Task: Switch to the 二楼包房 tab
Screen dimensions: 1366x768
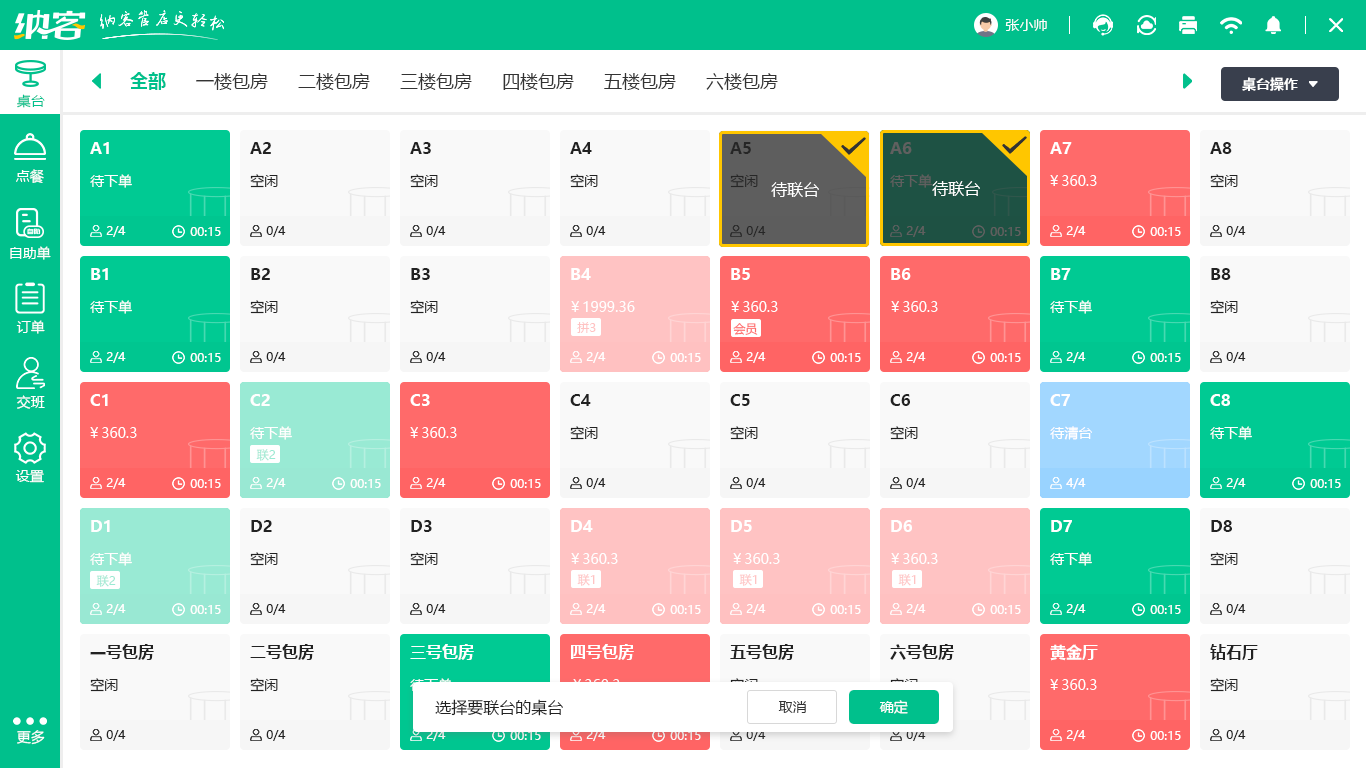Action: coord(334,82)
